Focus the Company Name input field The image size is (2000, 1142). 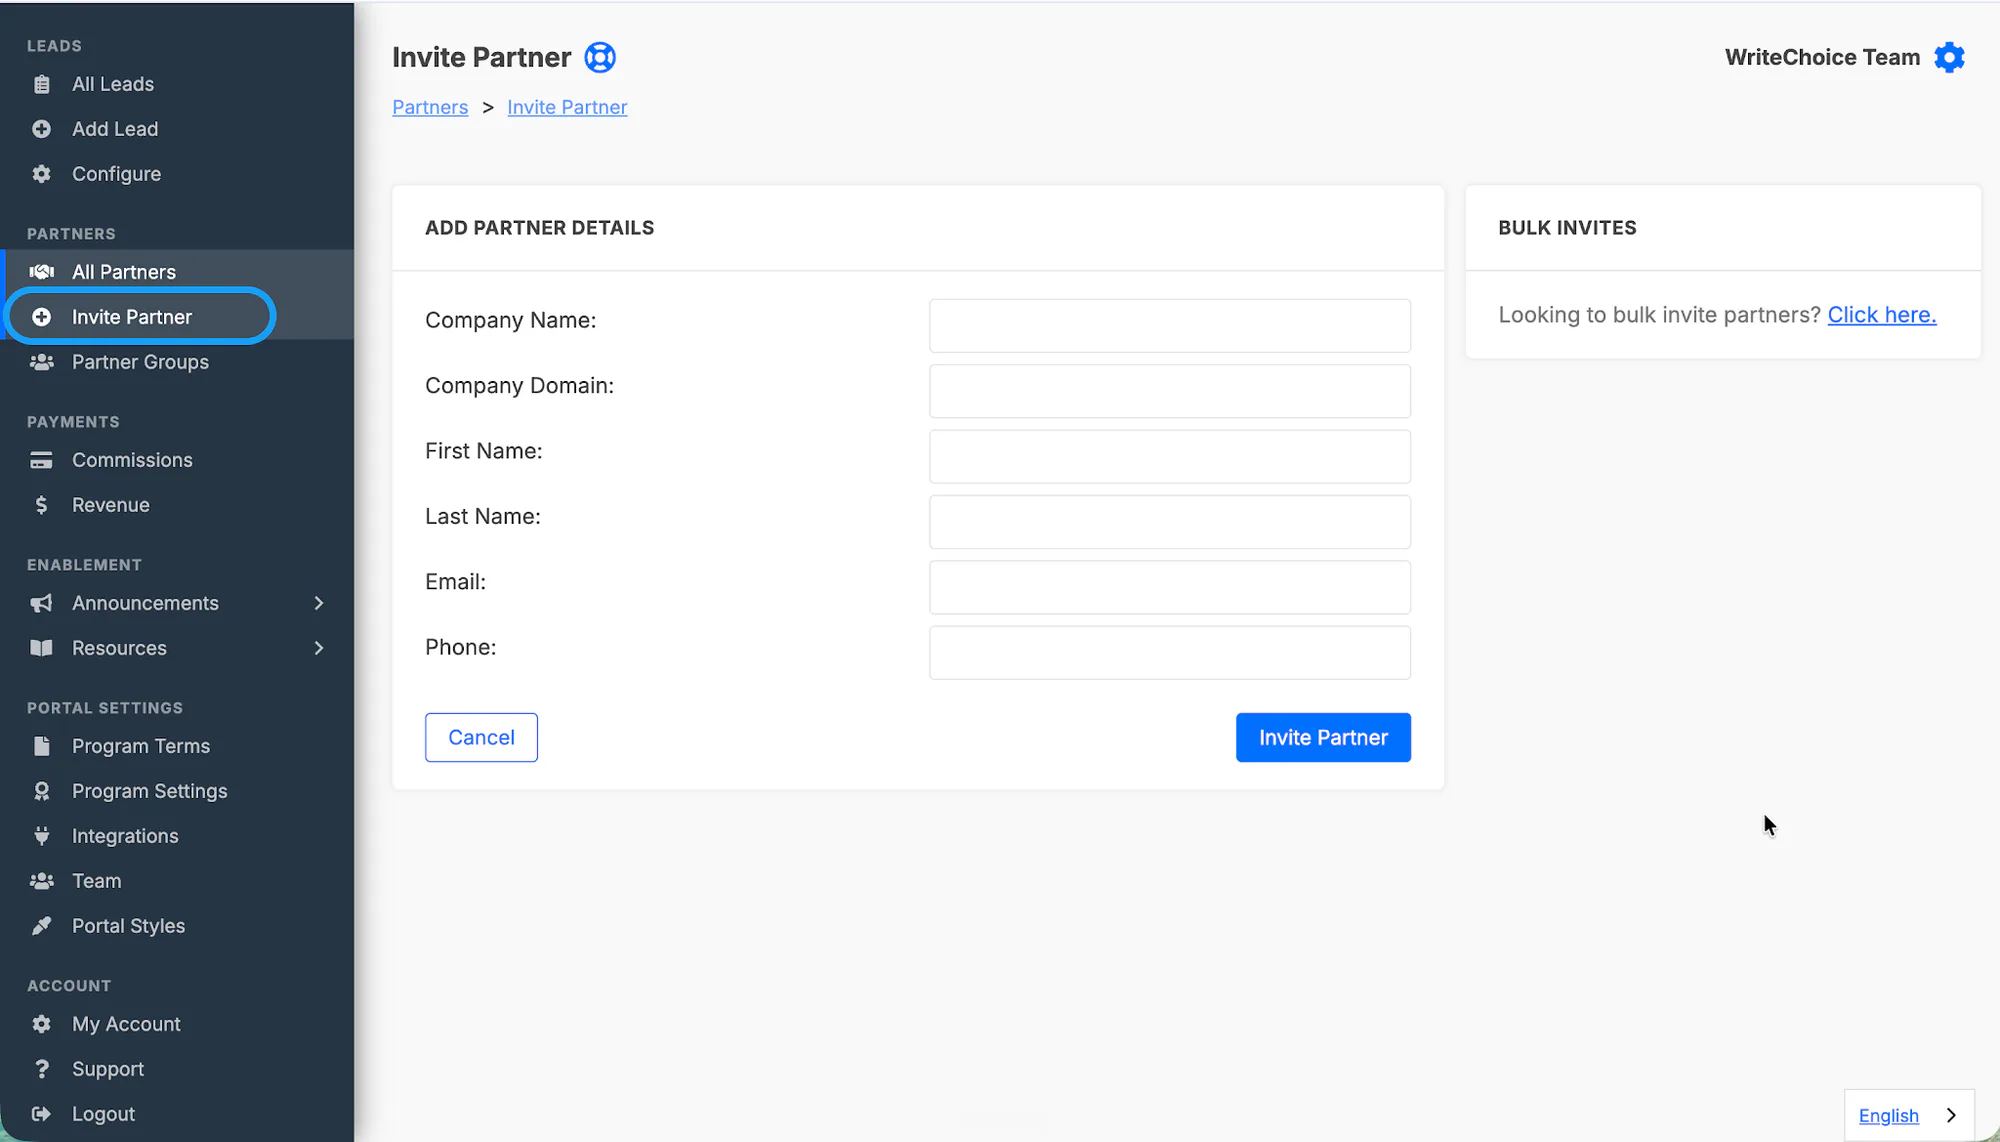[x=1169, y=326]
